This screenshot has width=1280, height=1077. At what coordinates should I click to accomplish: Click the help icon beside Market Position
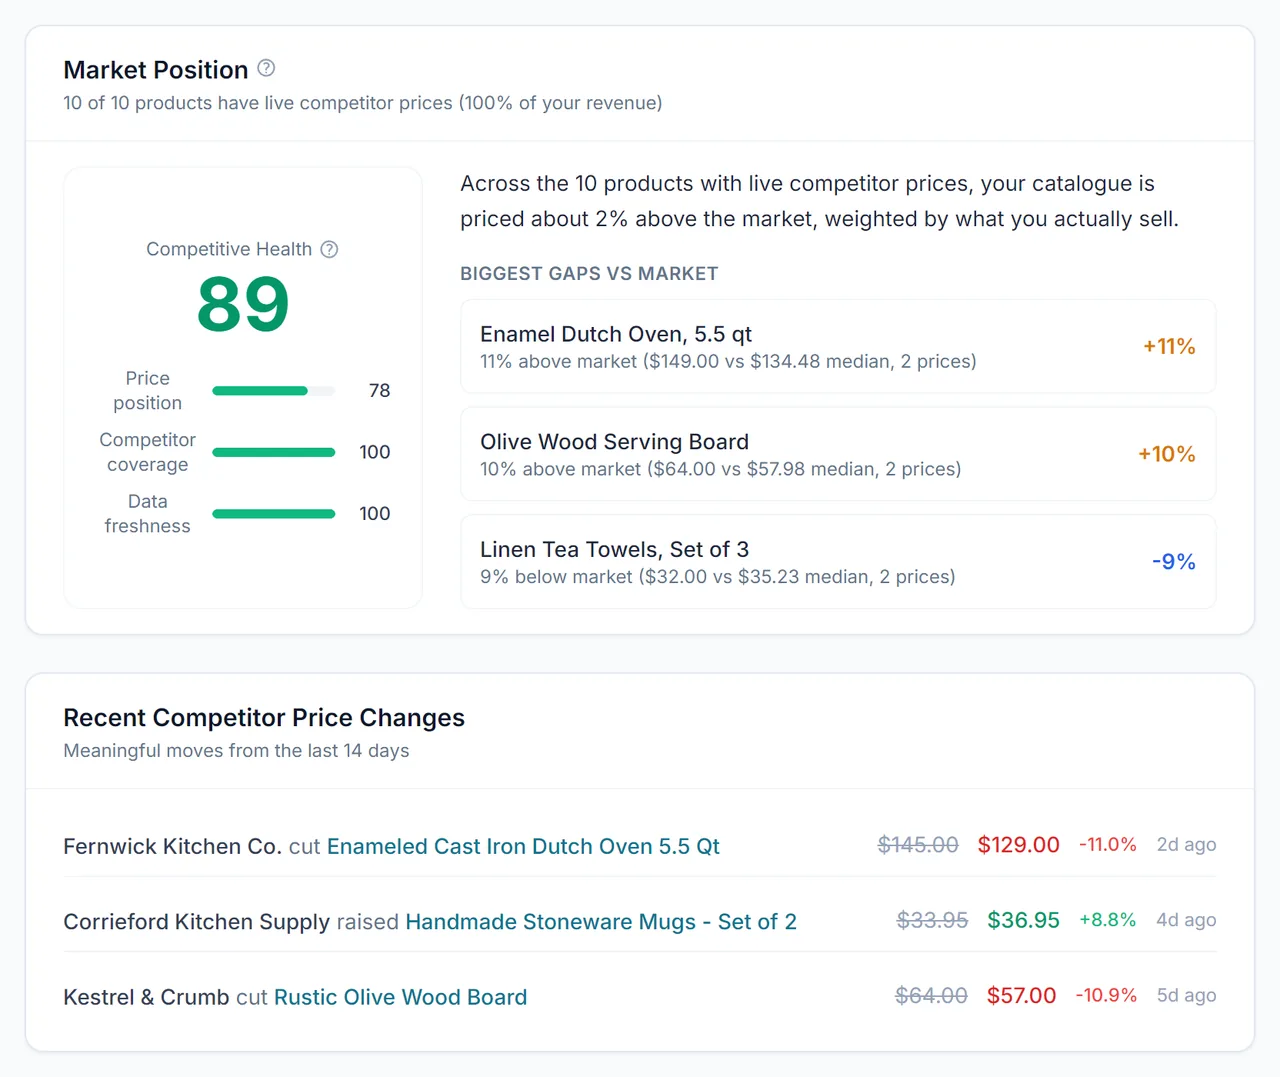[x=266, y=68]
